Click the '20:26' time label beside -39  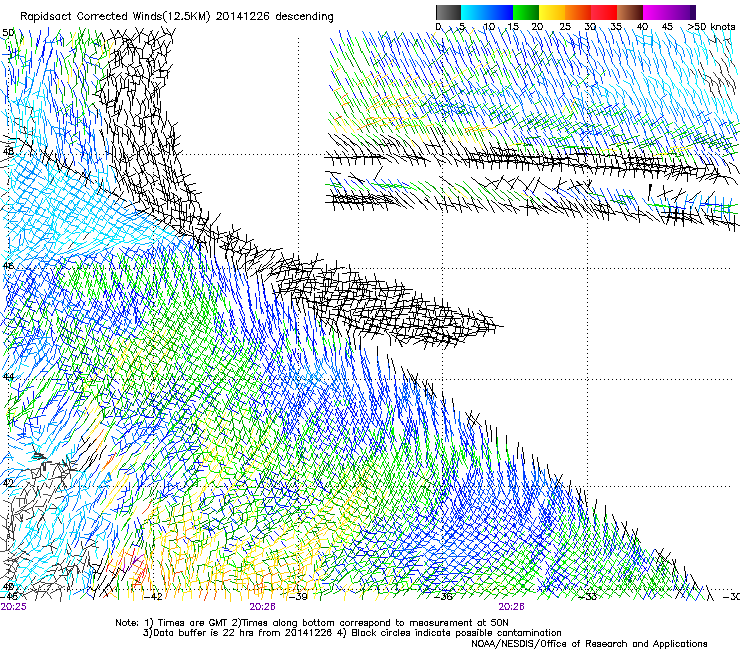point(262,607)
